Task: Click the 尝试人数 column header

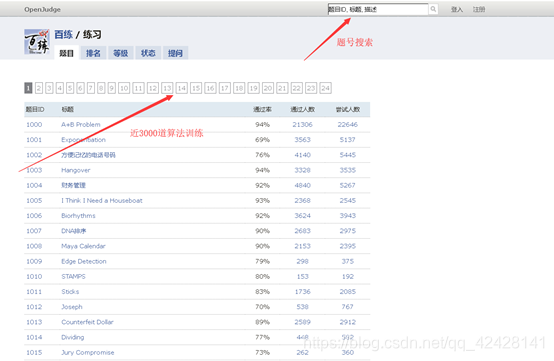Action: [348, 110]
